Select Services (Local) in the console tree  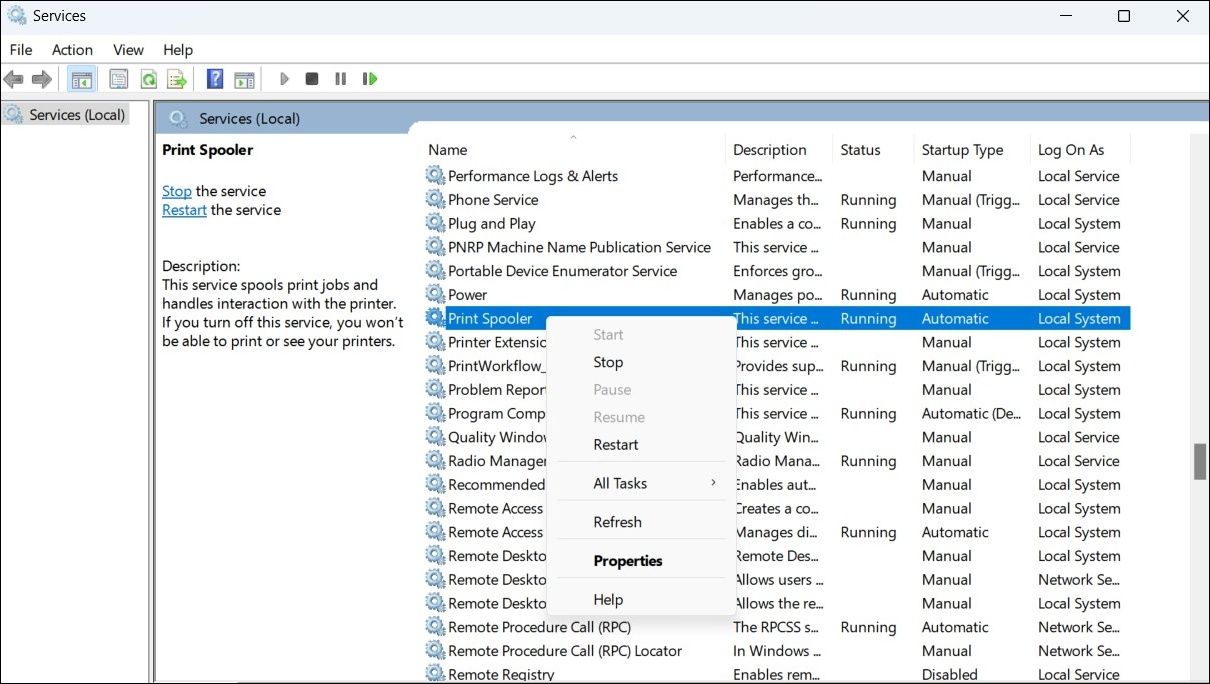click(x=76, y=115)
